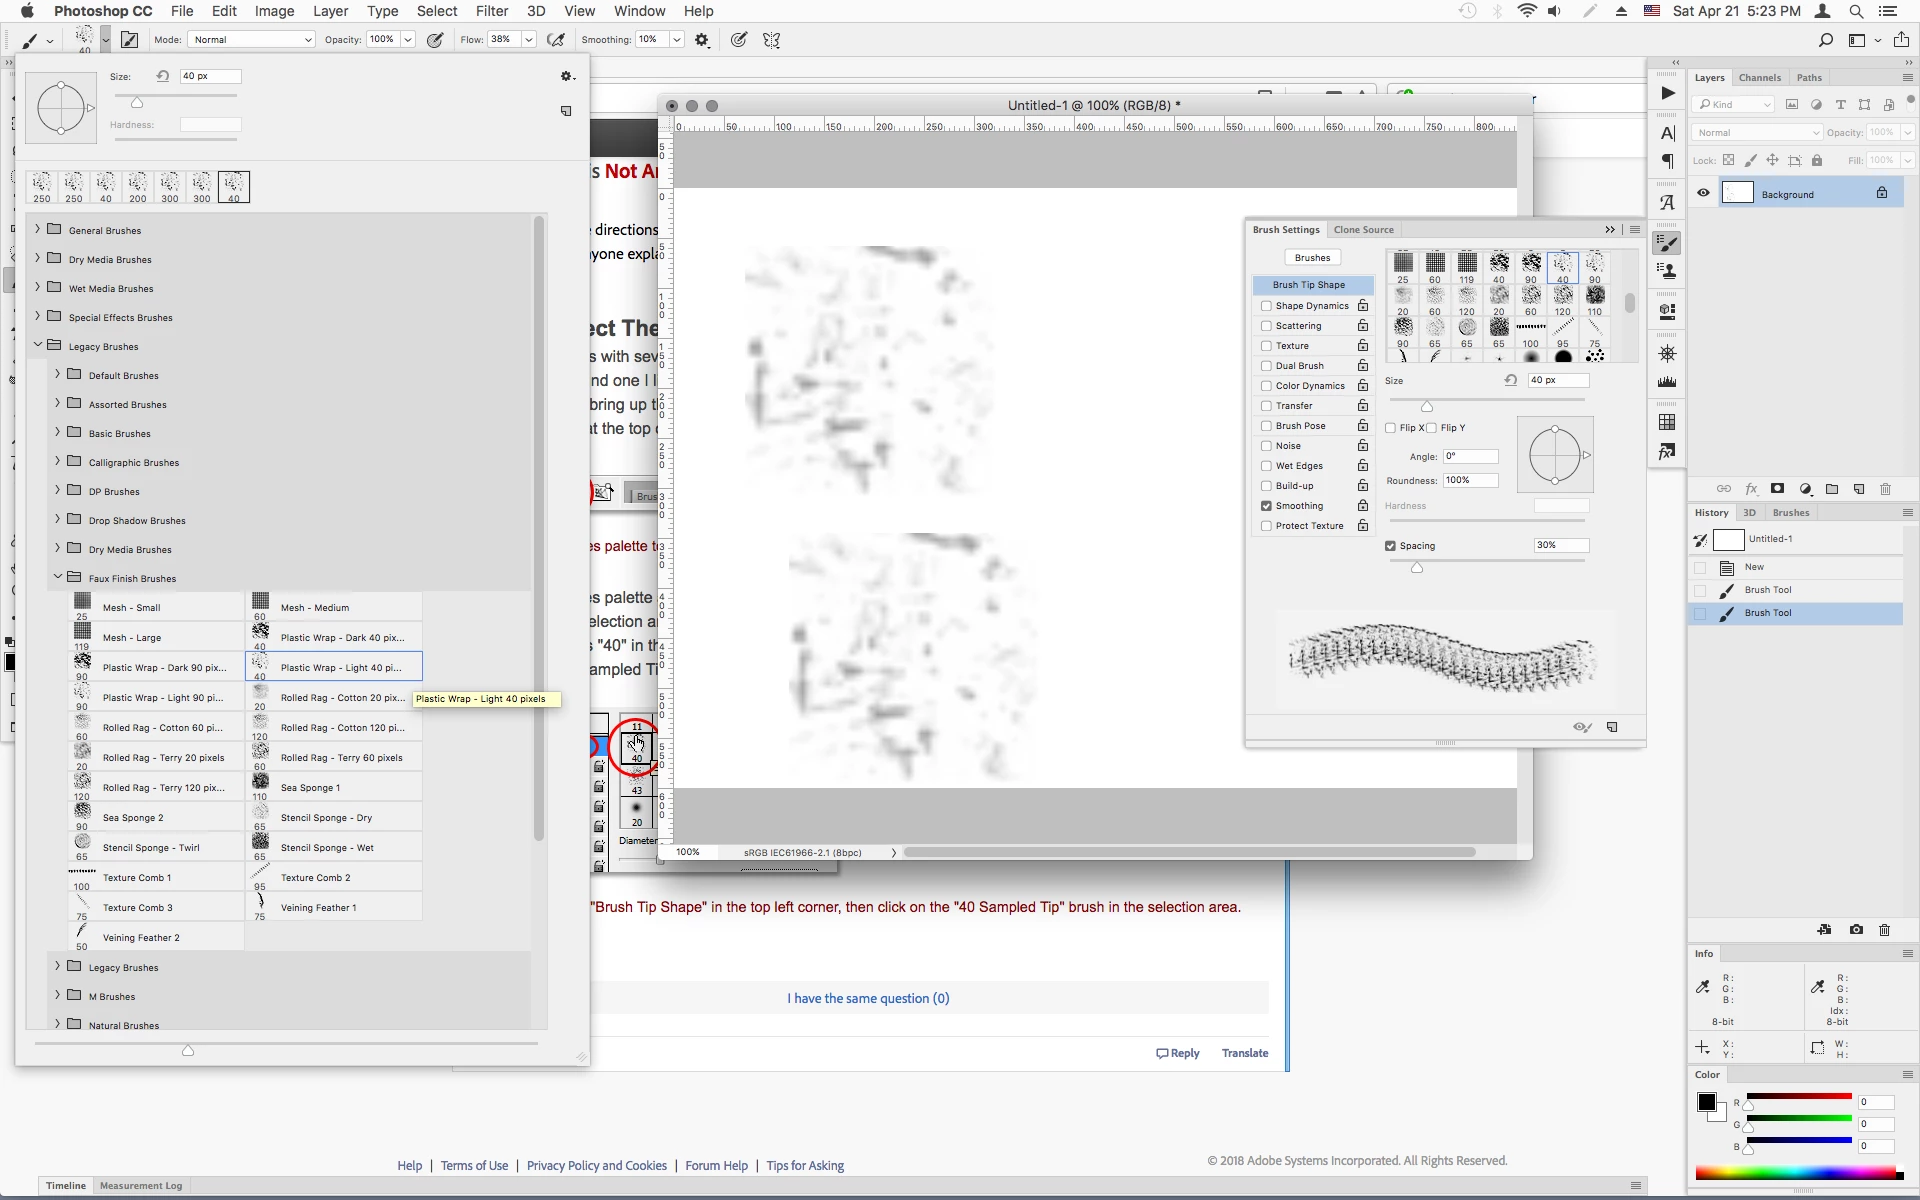Open the Filter menu
Screen dimensions: 1920x1200
(x=490, y=11)
